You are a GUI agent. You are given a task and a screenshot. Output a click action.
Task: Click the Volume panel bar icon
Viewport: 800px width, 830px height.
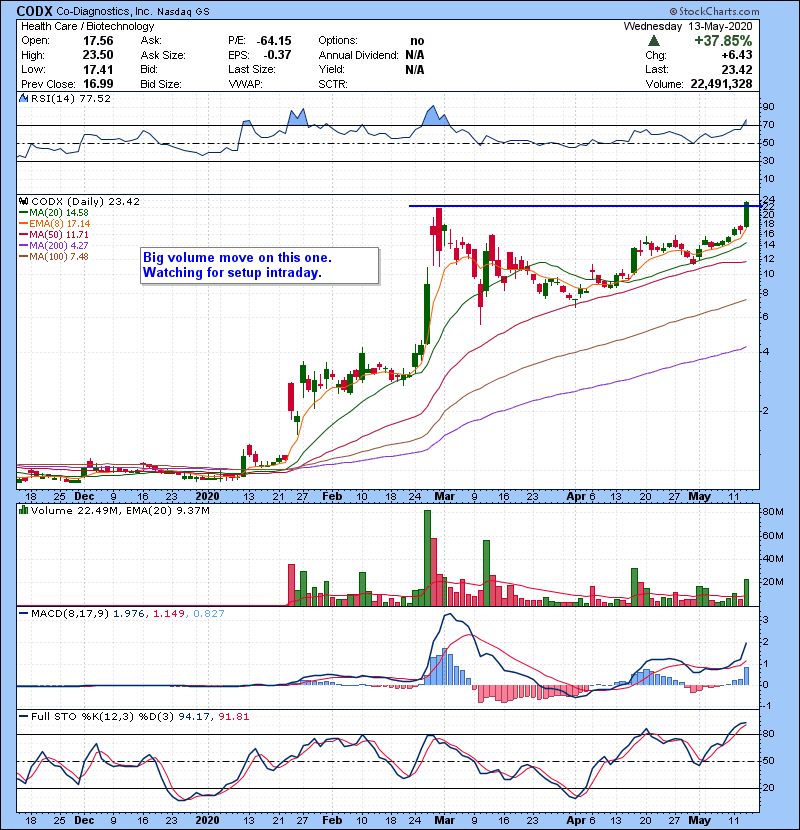point(23,511)
